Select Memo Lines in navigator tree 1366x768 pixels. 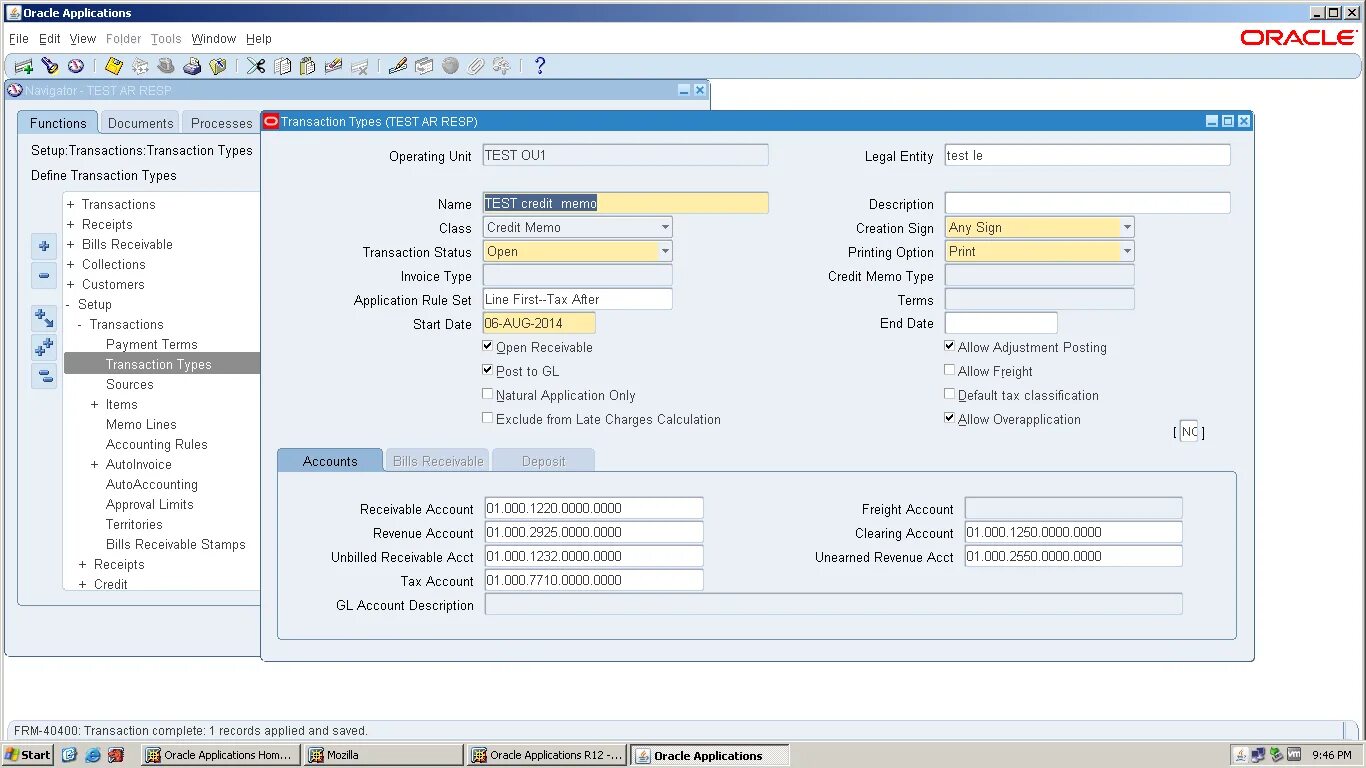(141, 424)
